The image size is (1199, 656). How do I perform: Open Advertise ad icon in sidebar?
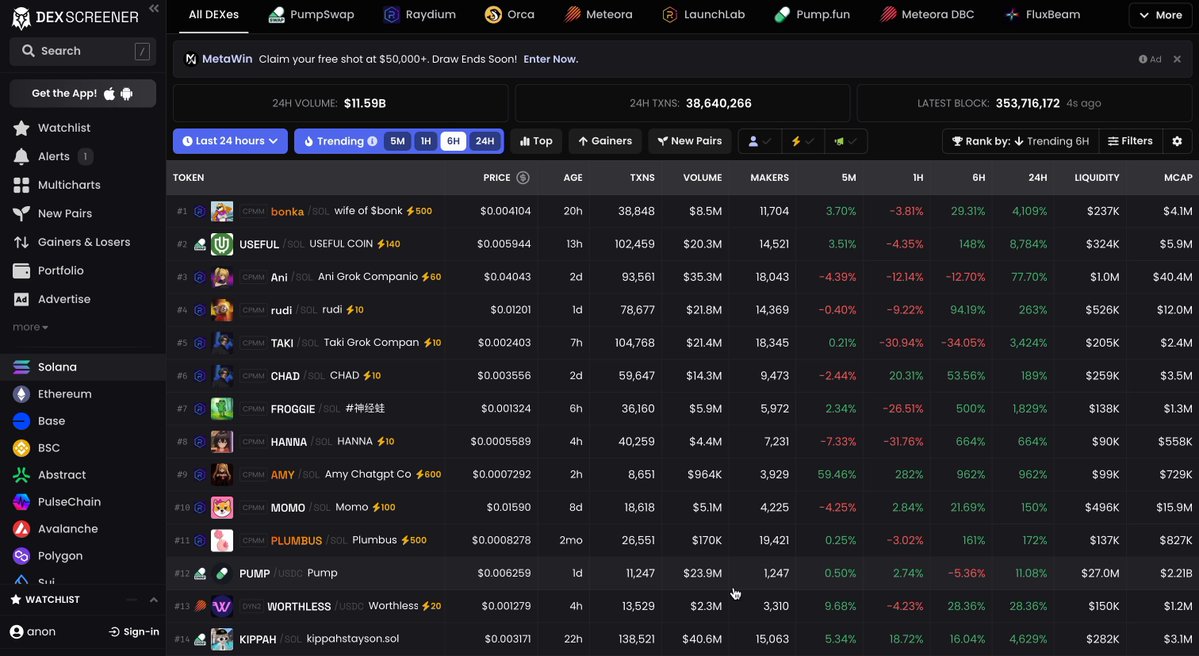coord(21,299)
